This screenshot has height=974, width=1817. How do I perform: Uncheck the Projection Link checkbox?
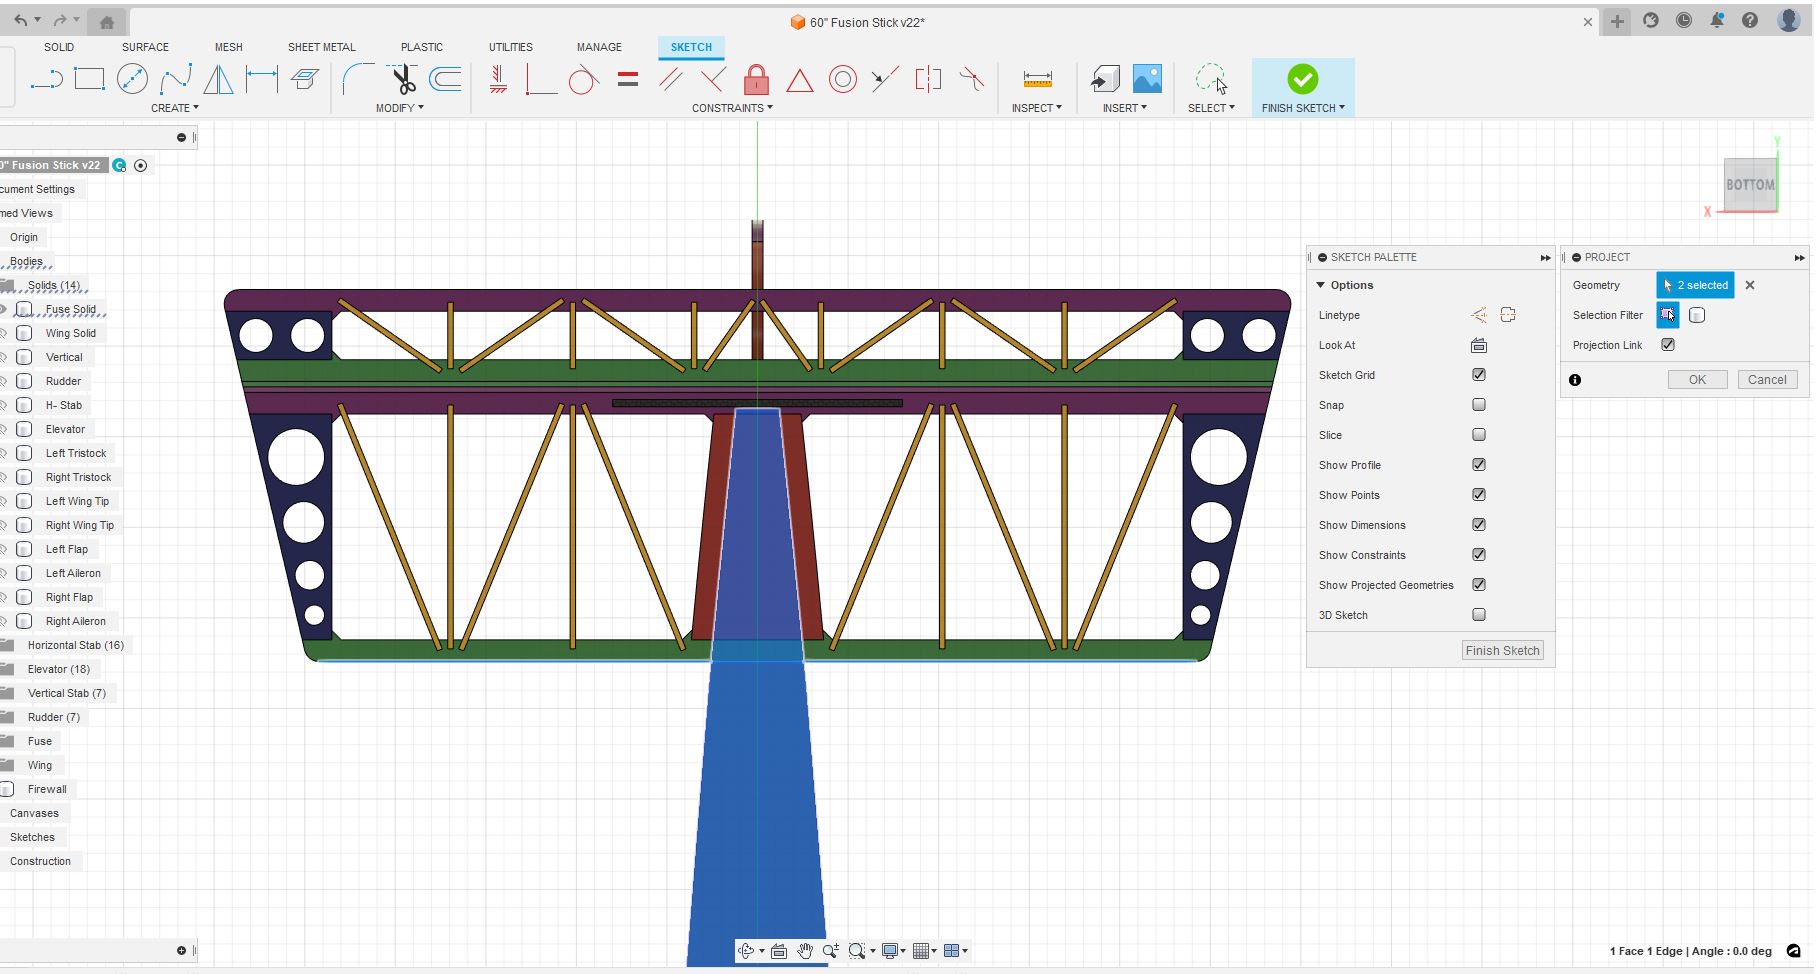click(1667, 345)
